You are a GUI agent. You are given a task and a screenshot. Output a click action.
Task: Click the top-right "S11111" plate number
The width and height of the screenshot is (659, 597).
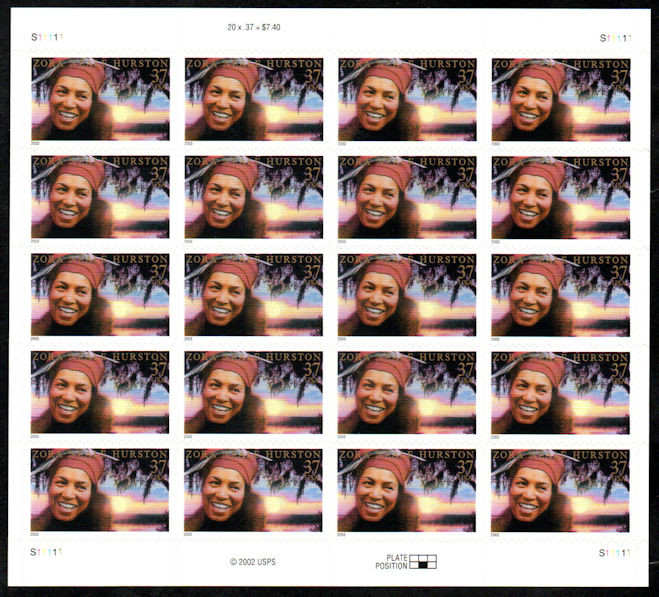coord(615,38)
